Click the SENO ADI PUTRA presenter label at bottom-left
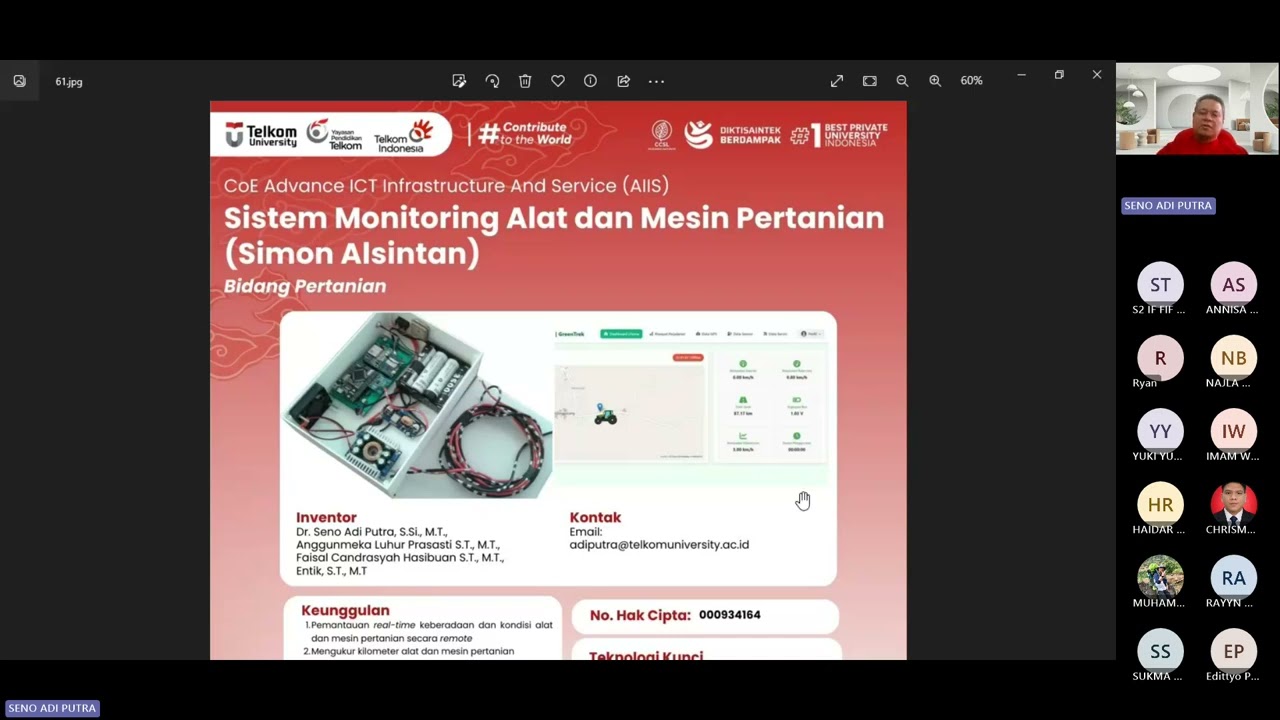1280x720 pixels. coord(52,708)
